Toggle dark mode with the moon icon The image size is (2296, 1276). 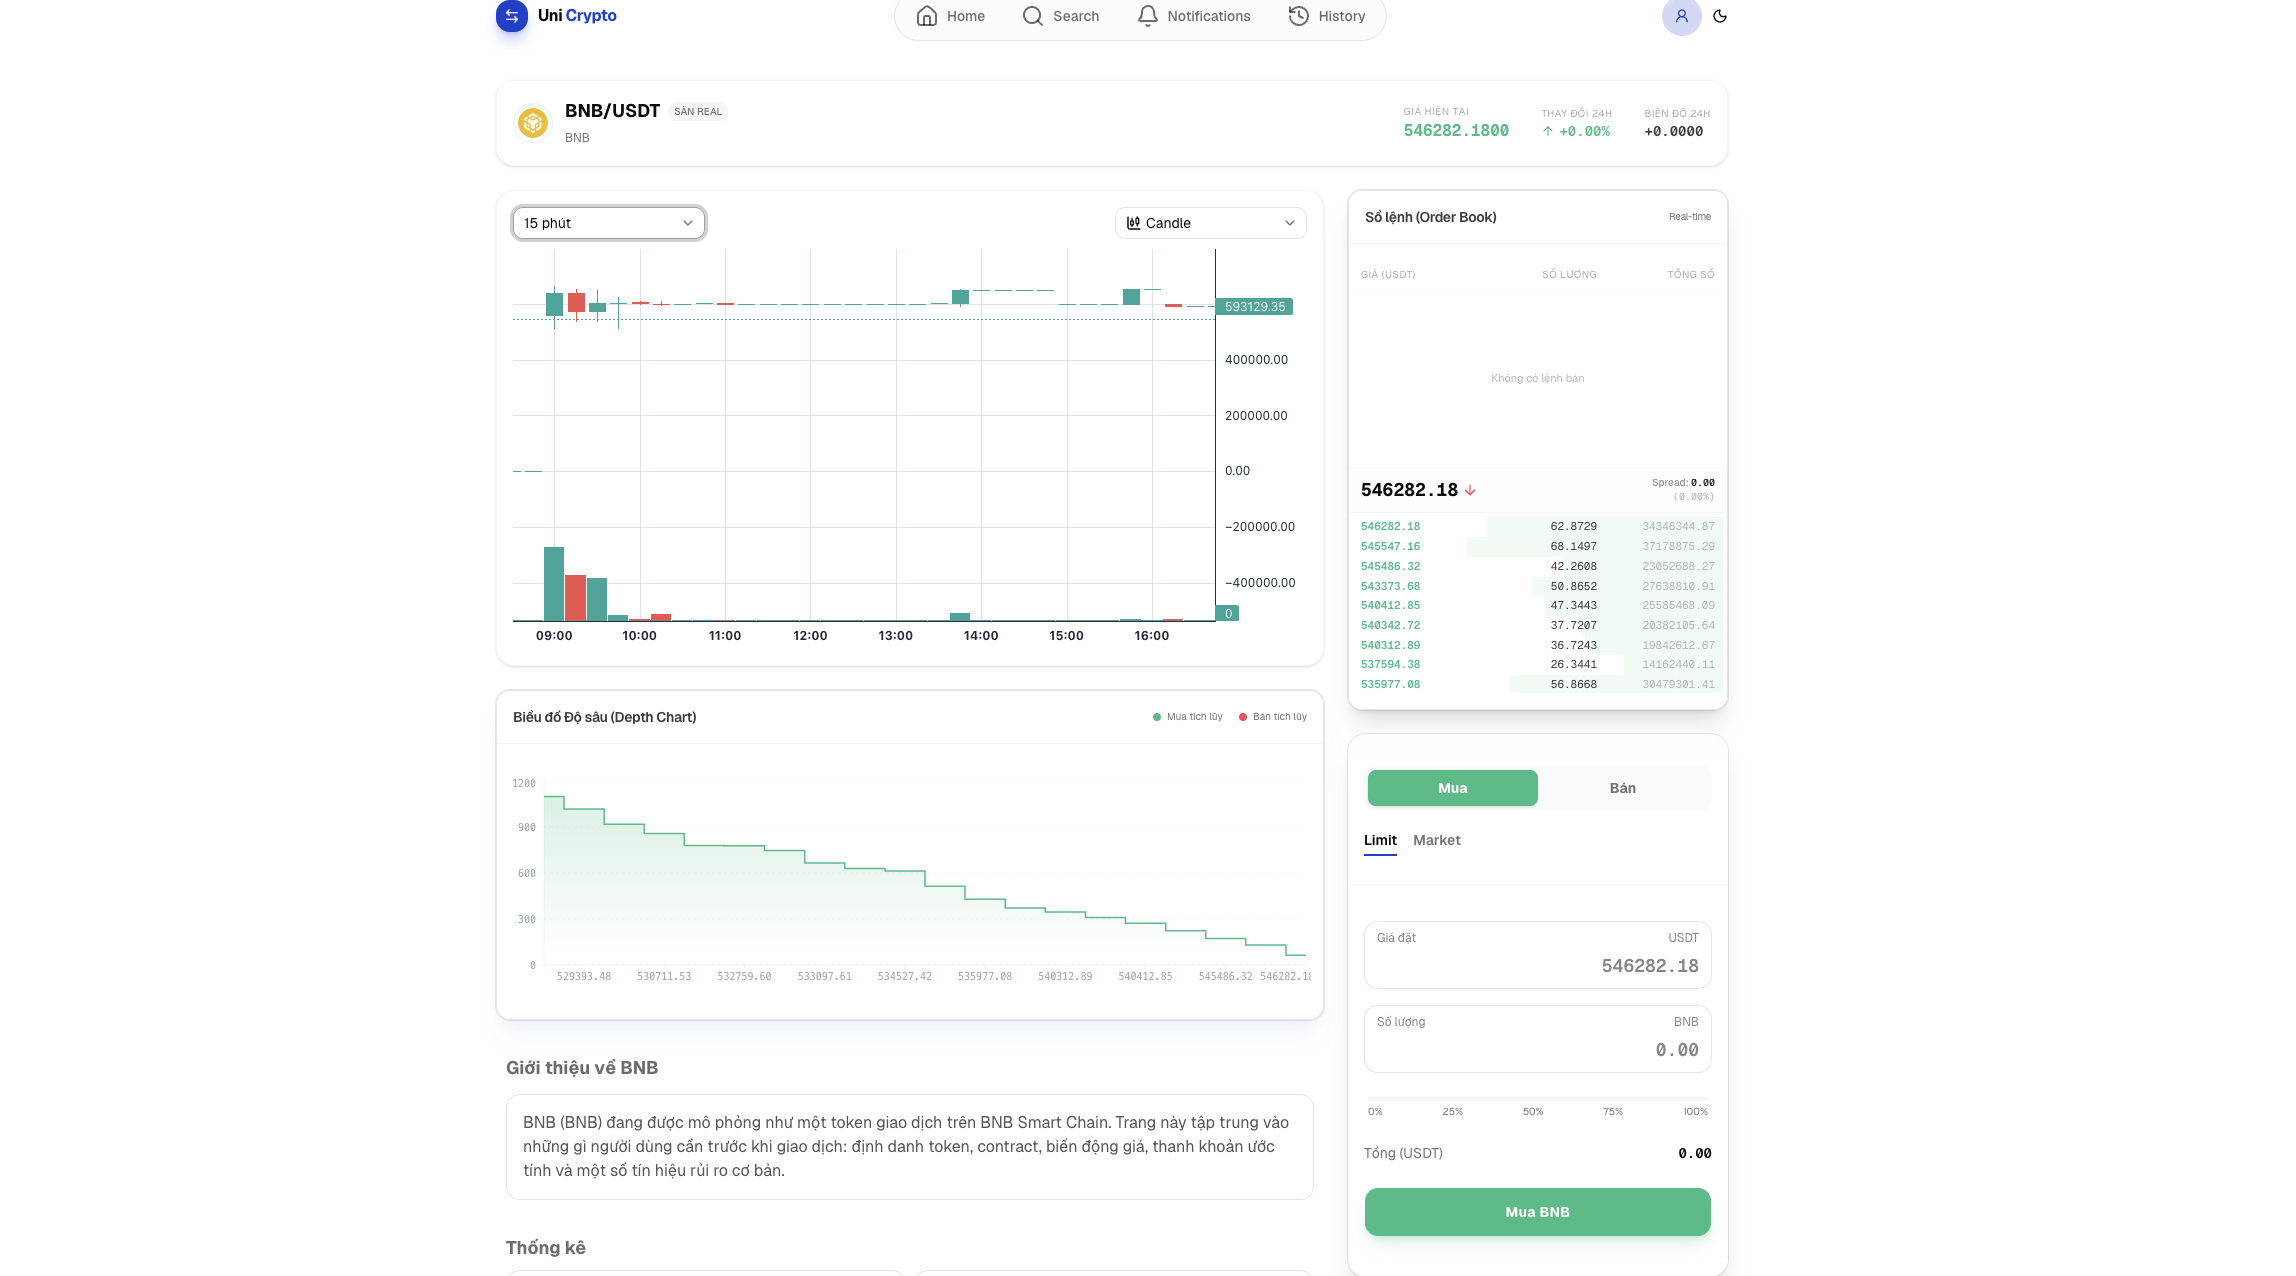coord(1720,16)
